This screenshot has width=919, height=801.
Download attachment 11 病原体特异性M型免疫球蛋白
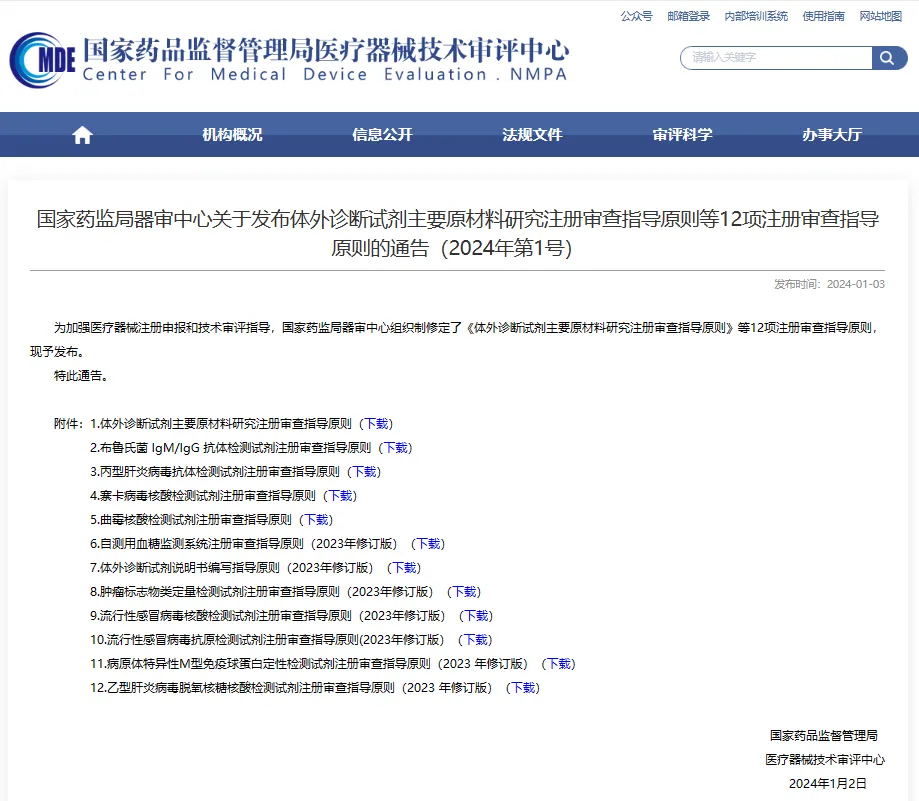559,664
